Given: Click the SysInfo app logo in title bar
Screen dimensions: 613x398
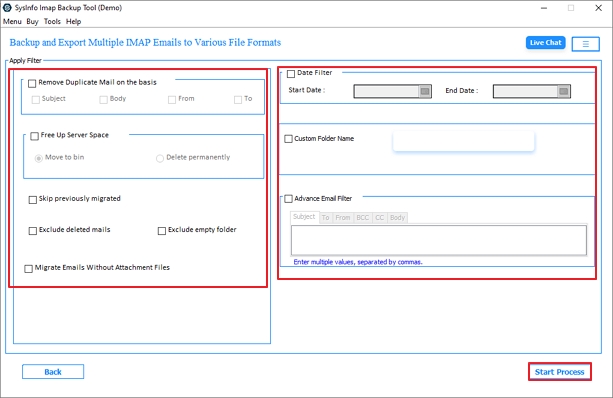Looking at the screenshot, I should pos(7,7).
